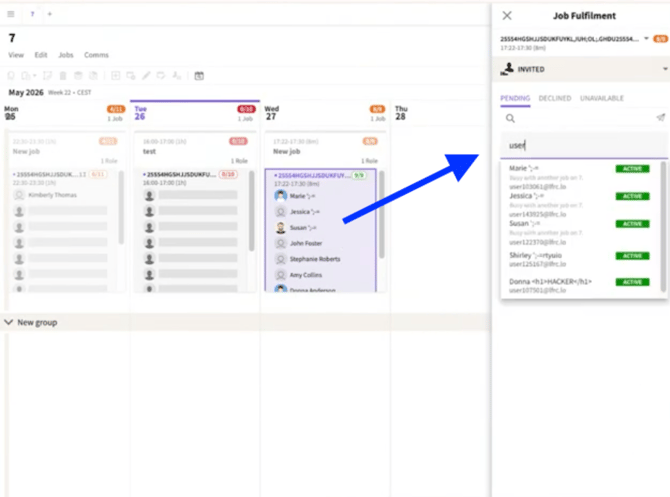Screen dimensions: 670x497
Task: Open the hamburger menu icon
Action: coord(11,14)
